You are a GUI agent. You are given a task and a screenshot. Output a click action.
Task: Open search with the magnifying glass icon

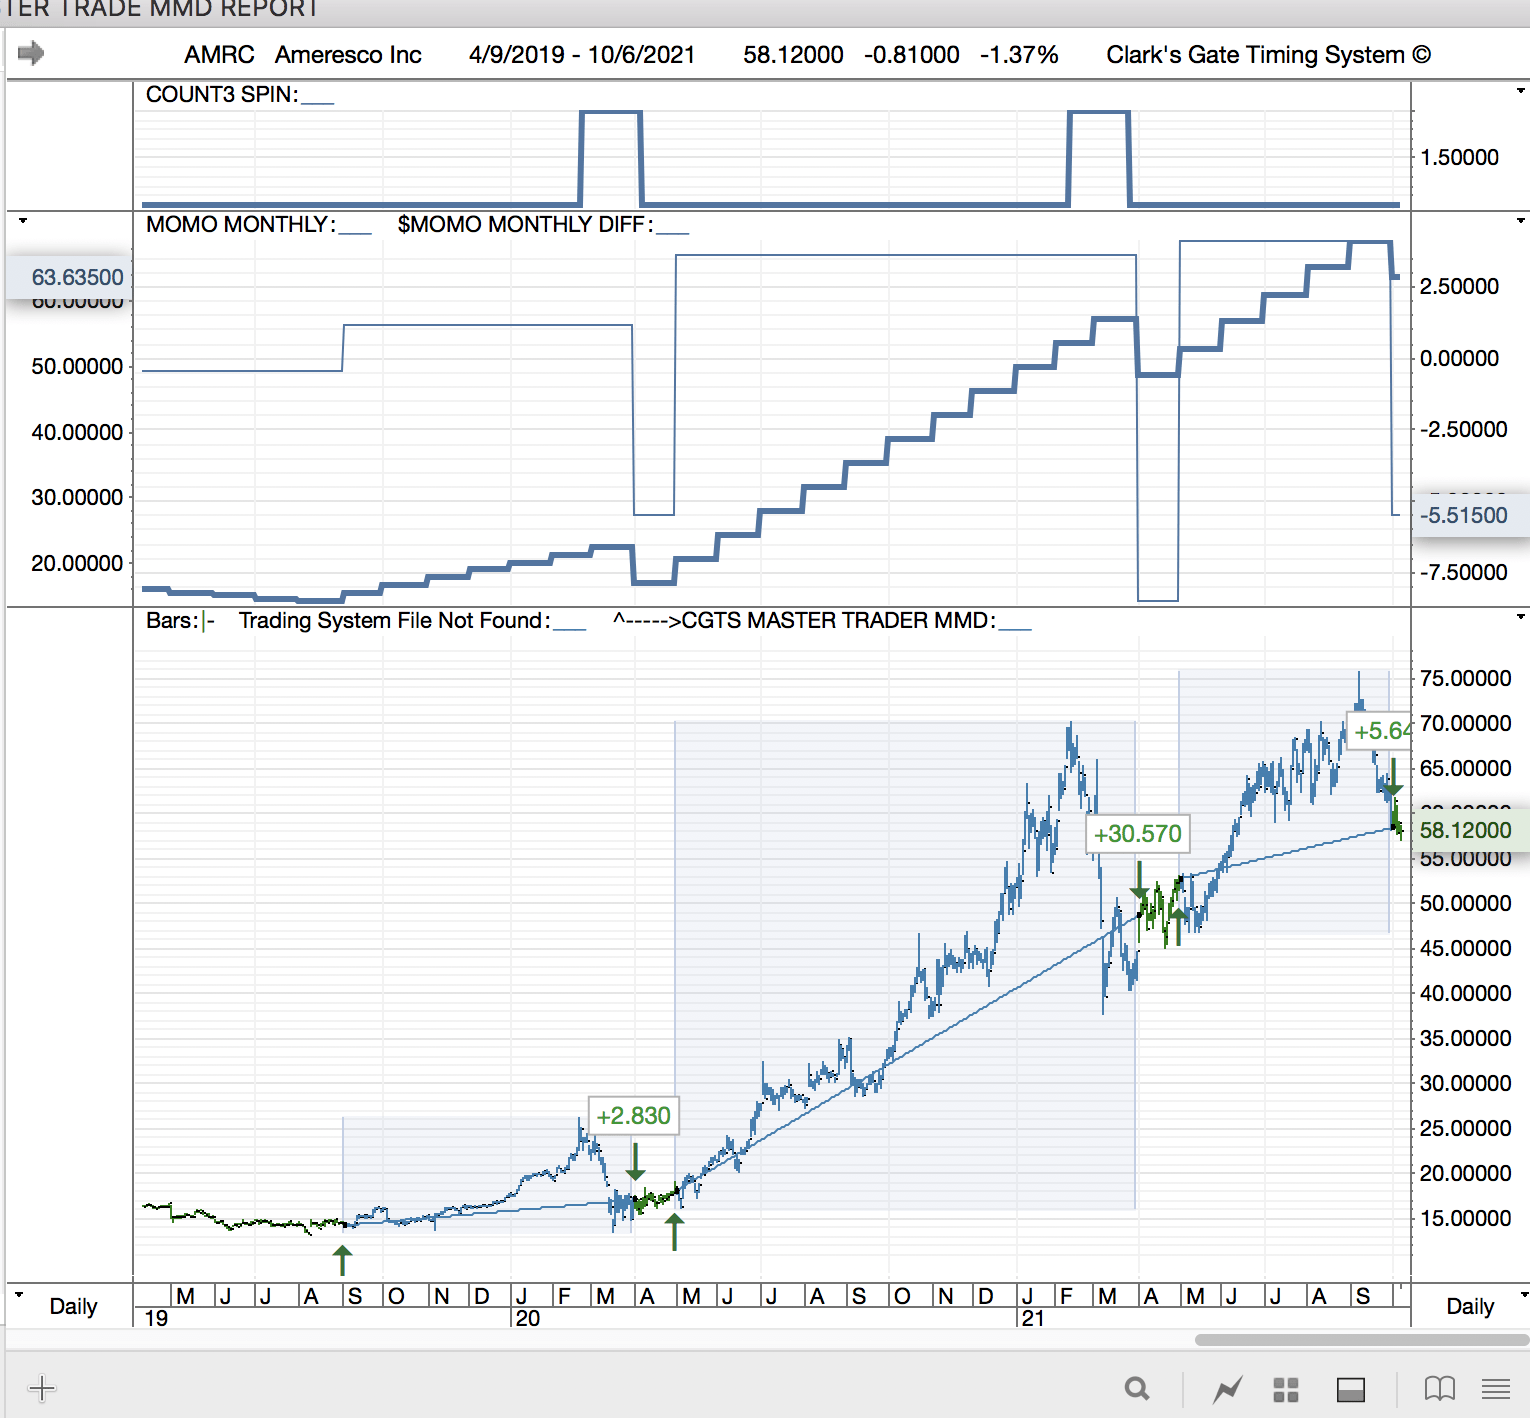coord(1136,1388)
